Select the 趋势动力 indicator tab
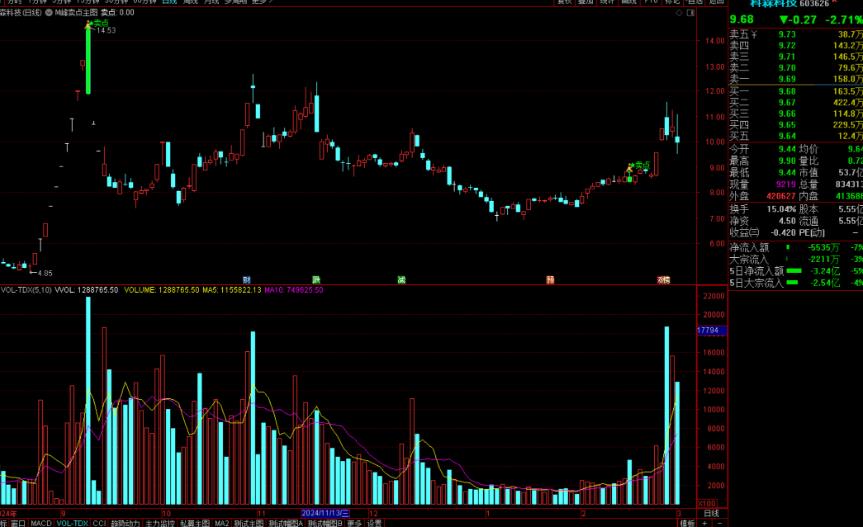 [125, 523]
